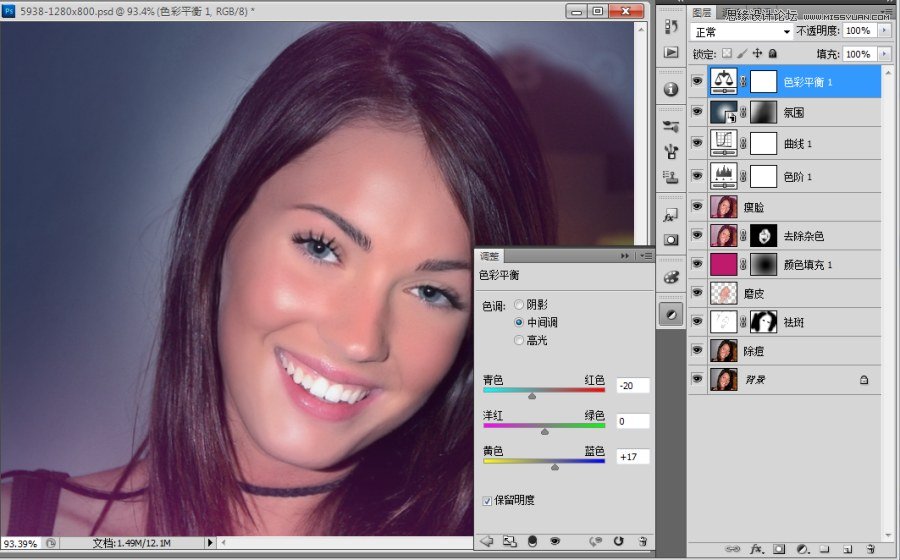Toggle adjustment visibility eye in Adjustments panel
This screenshot has height=560, width=900.
click(x=554, y=541)
